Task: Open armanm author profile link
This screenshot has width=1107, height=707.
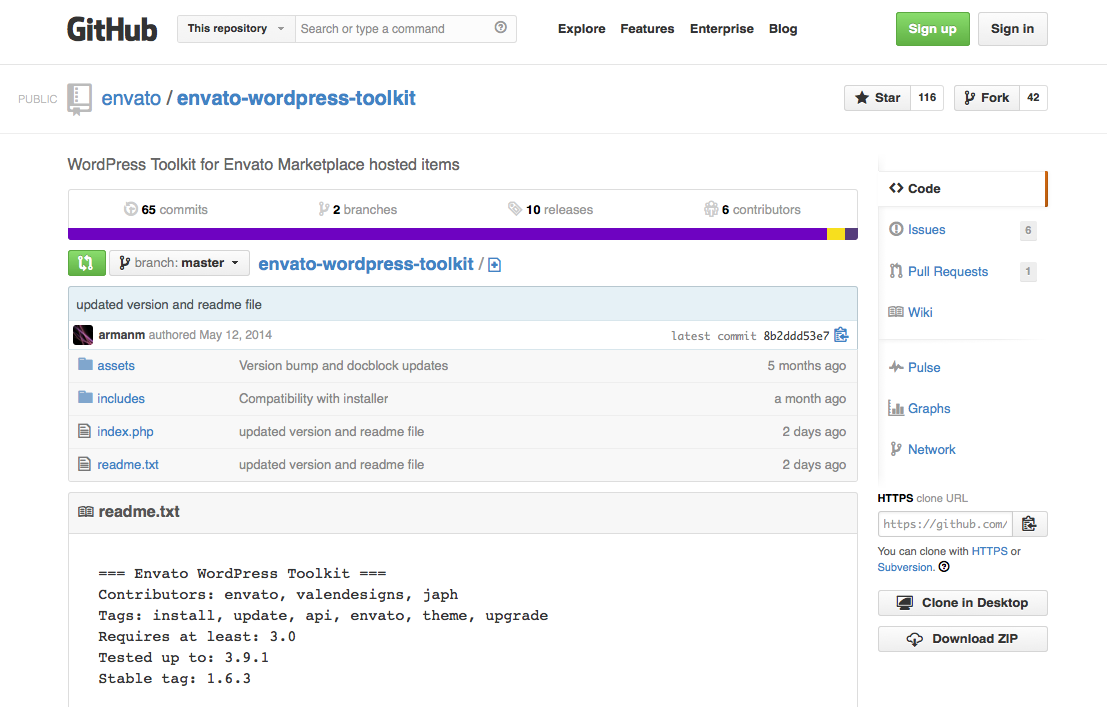Action: (x=121, y=335)
